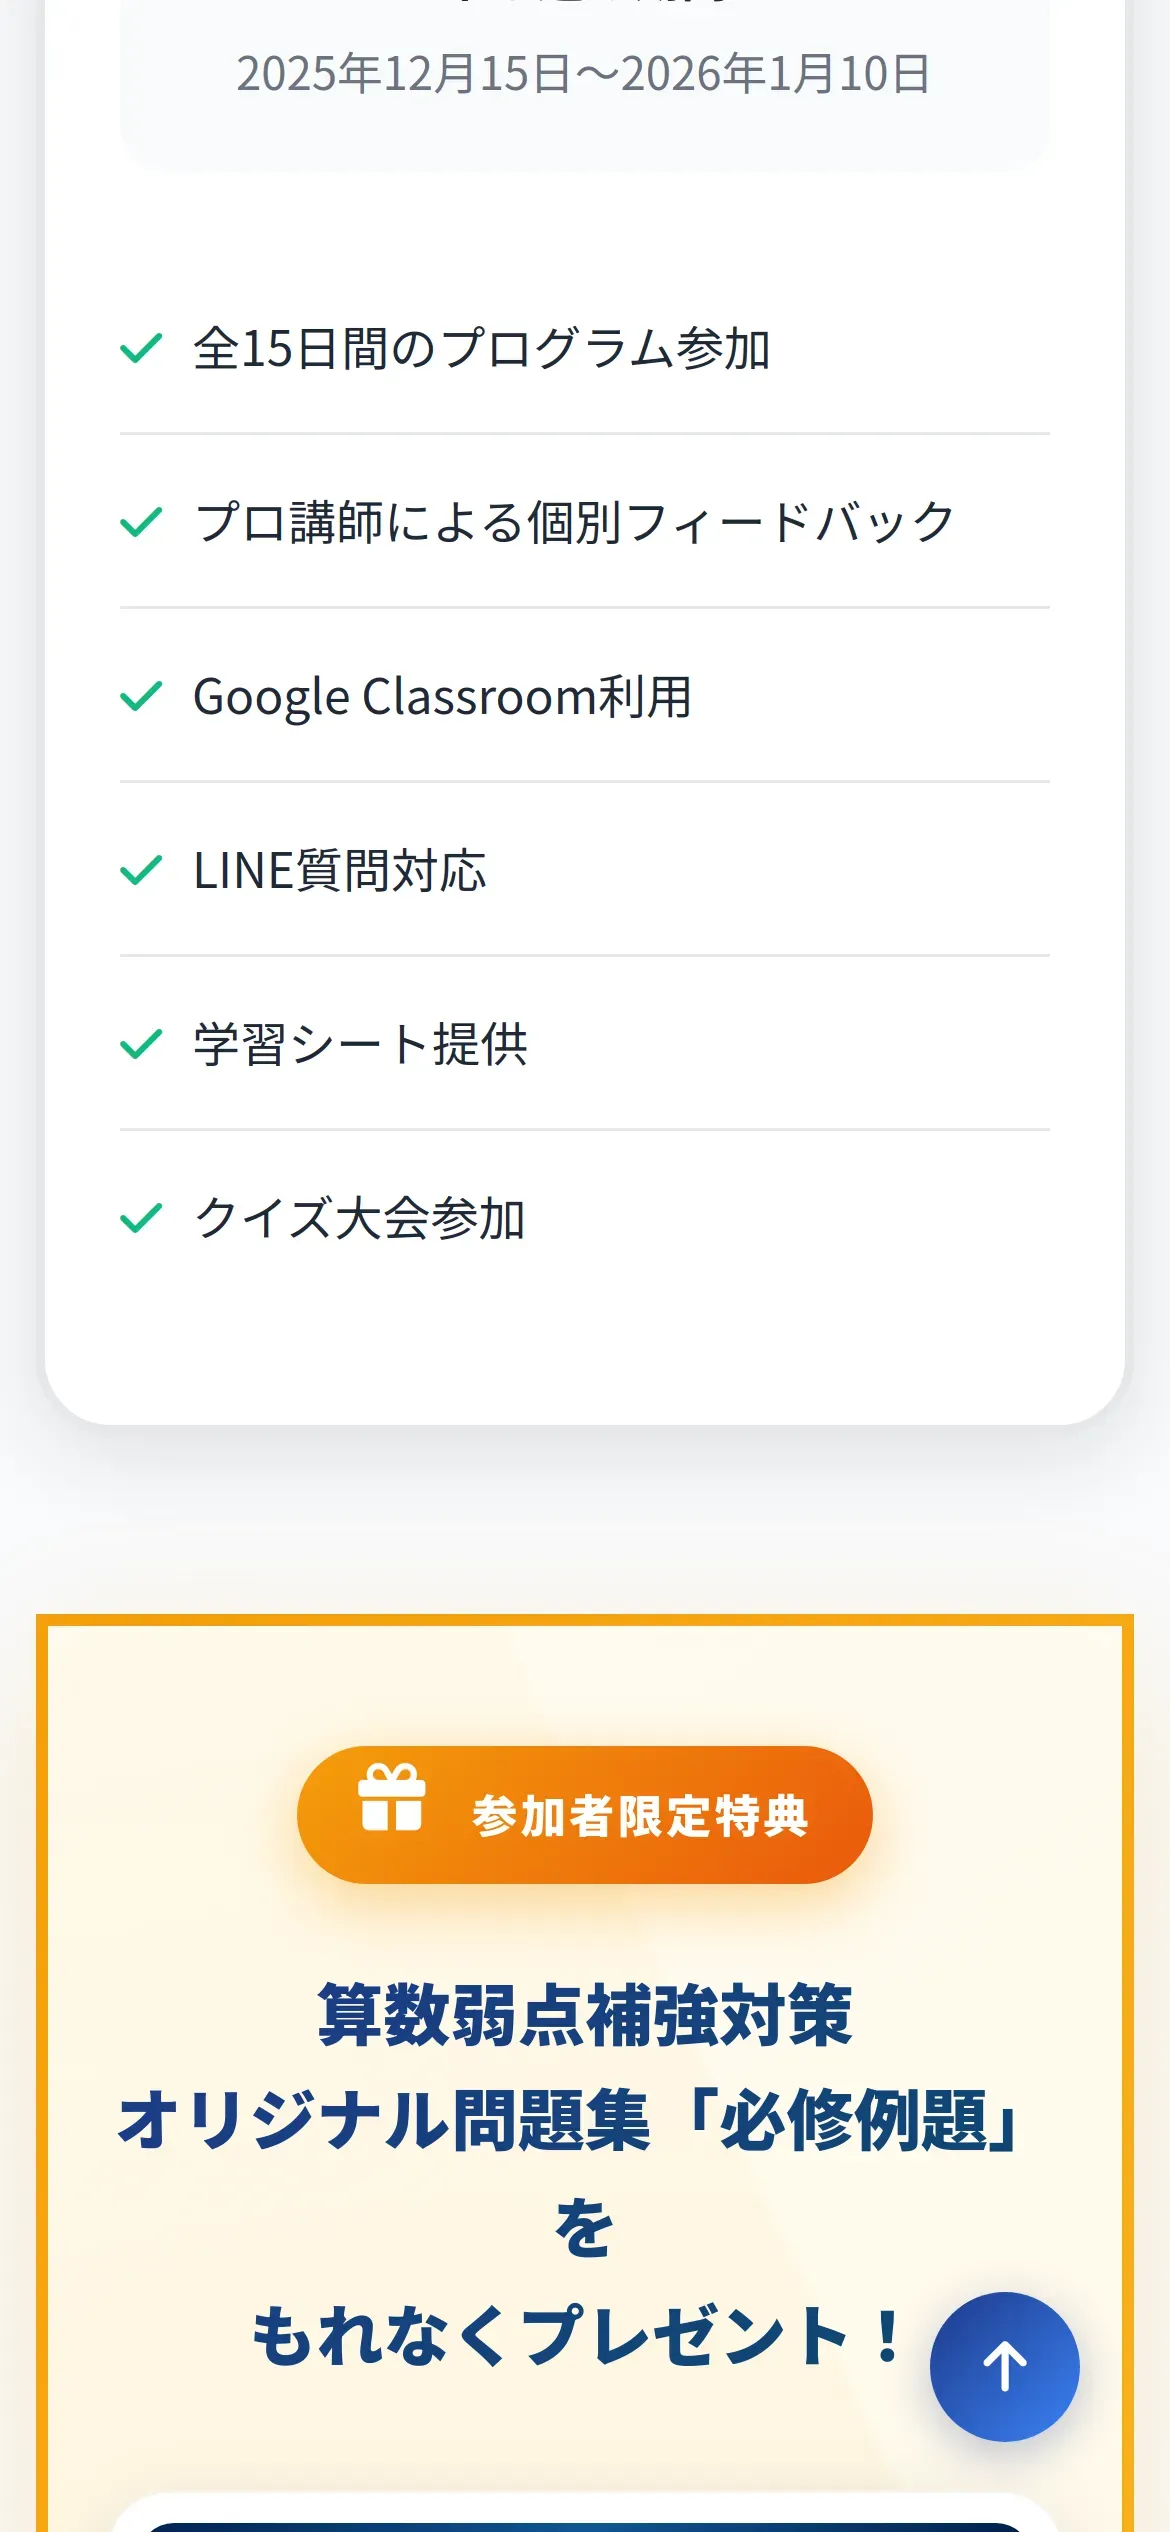Click the もれなくプレゼント！ text

[x=578, y=2336]
